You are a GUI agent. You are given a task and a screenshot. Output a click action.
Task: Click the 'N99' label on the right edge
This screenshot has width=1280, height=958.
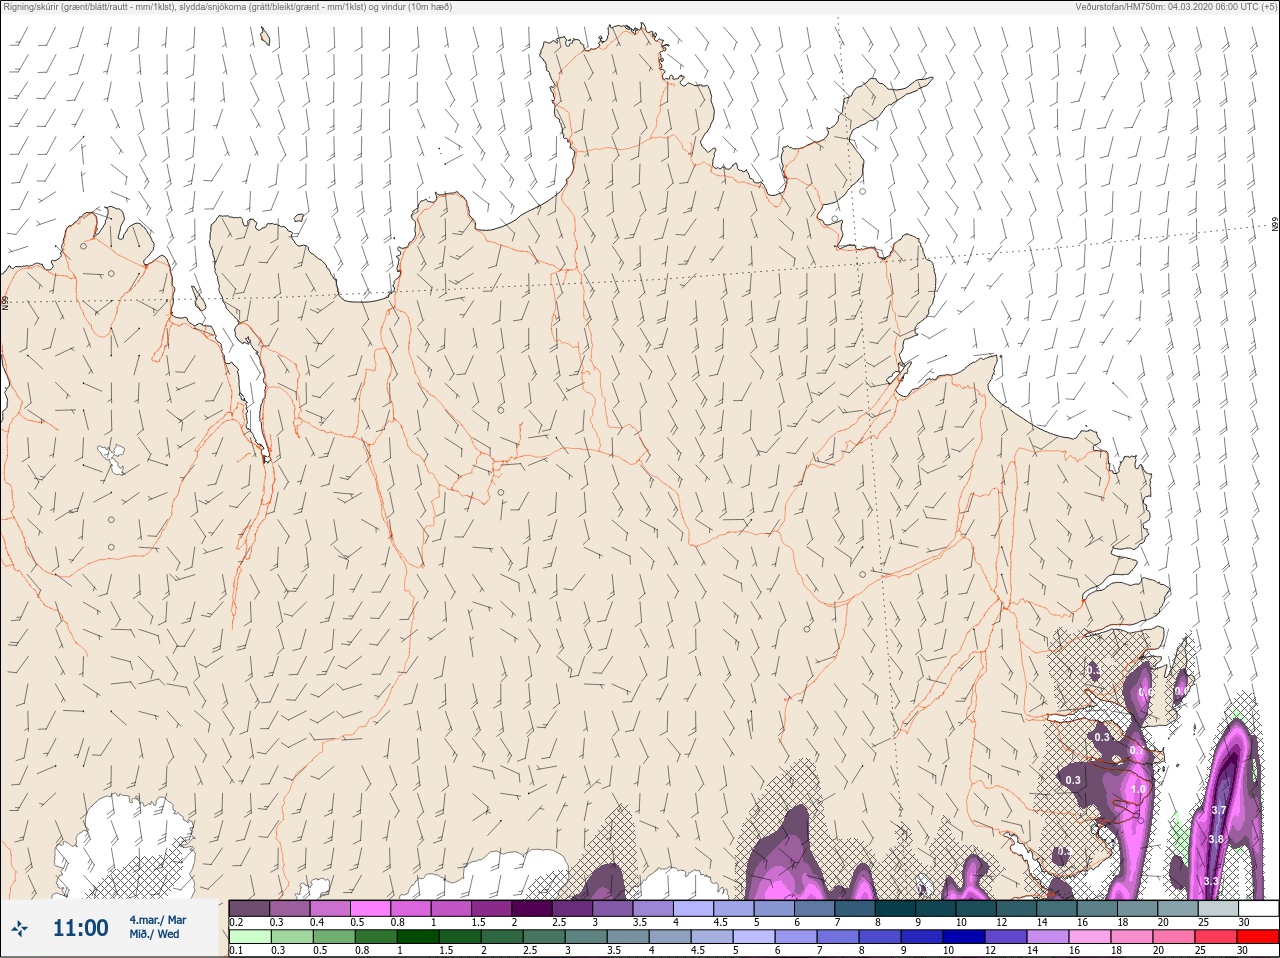point(1275,225)
